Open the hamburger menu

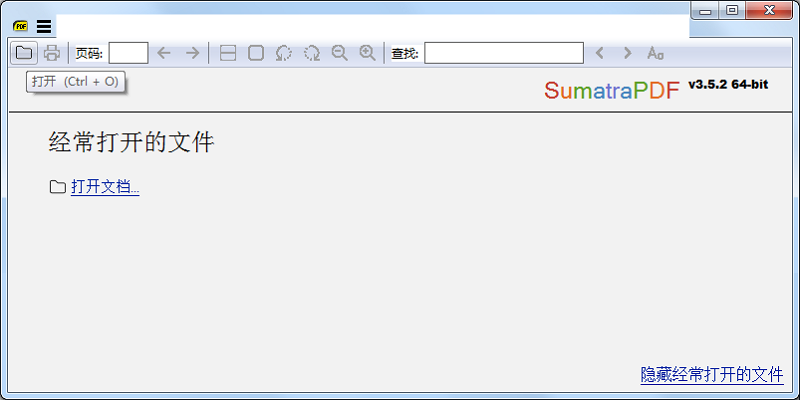(x=44, y=27)
